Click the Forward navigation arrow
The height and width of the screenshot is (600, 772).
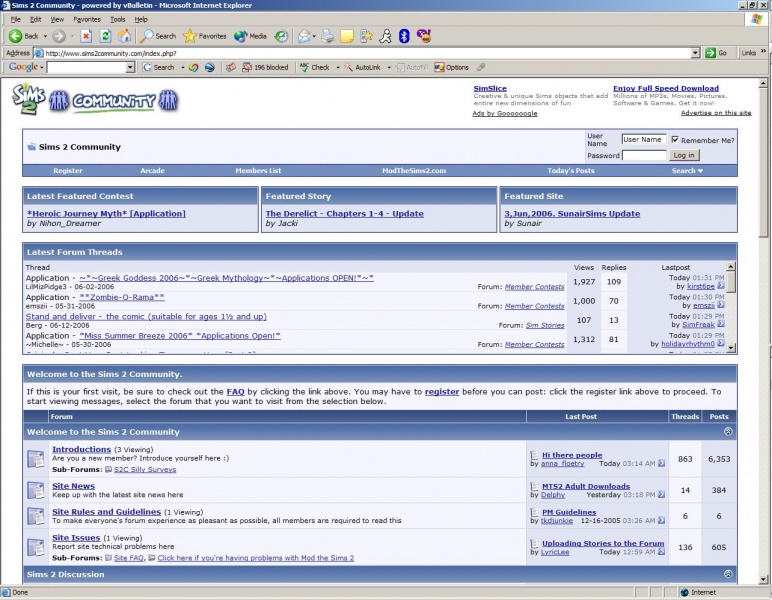59,36
